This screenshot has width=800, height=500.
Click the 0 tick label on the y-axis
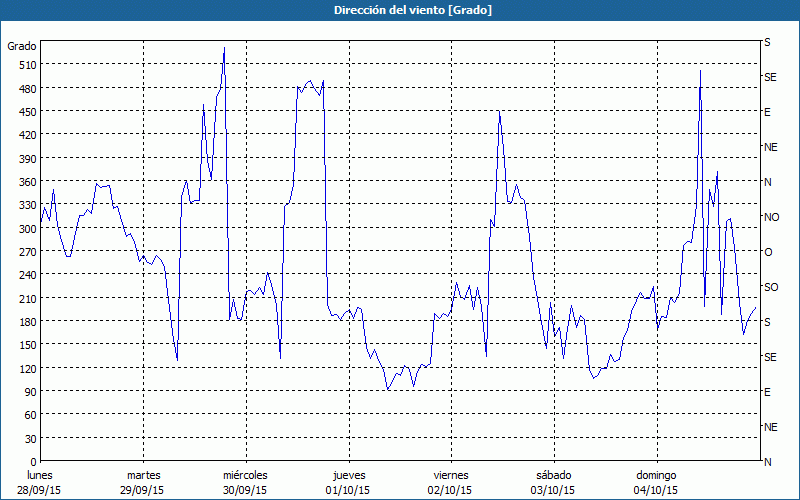32,462
